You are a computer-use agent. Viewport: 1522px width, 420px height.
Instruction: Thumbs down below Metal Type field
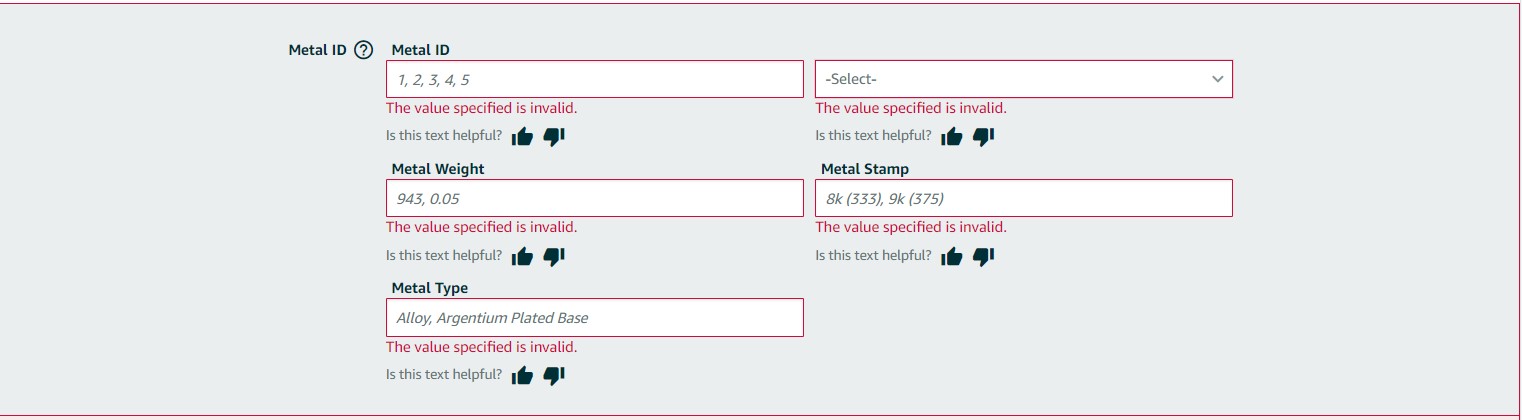[x=554, y=375]
